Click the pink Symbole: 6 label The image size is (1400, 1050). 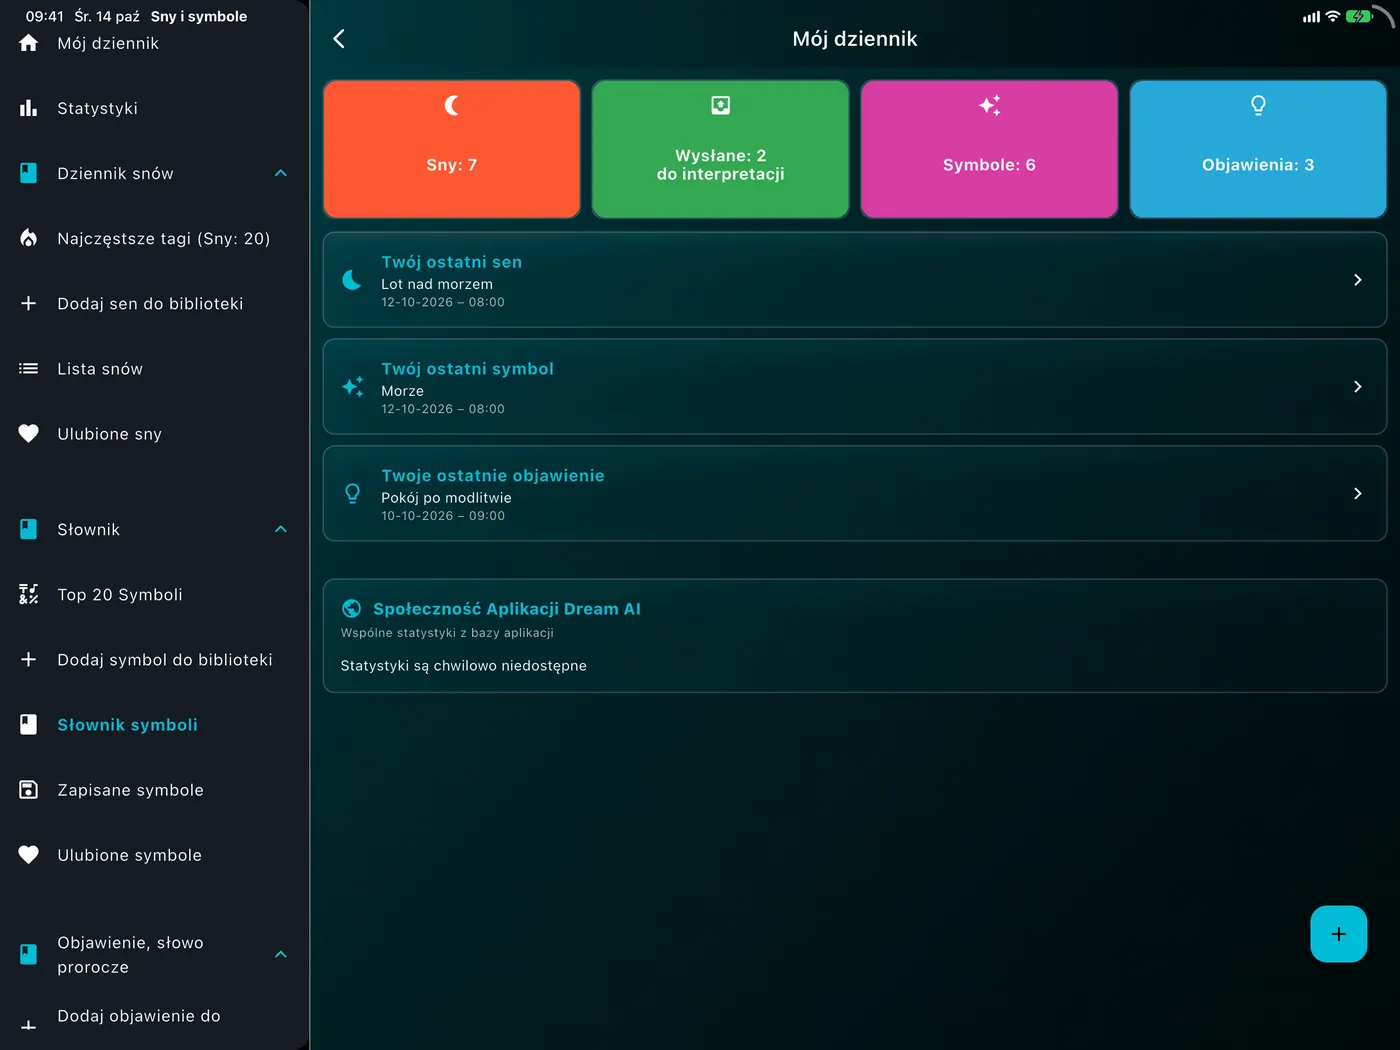tap(989, 165)
